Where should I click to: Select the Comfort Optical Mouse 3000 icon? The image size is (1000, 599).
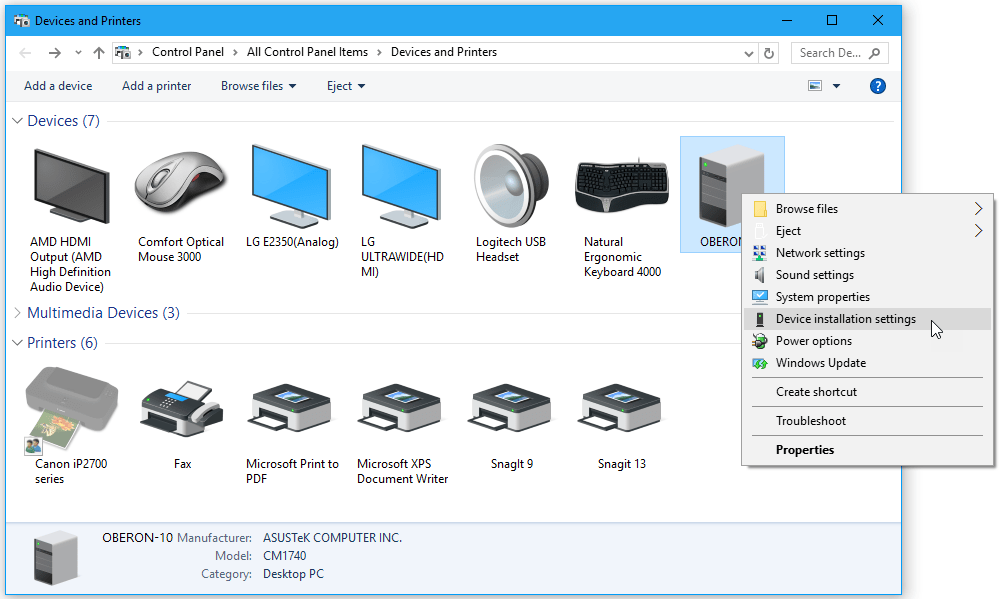(180, 184)
